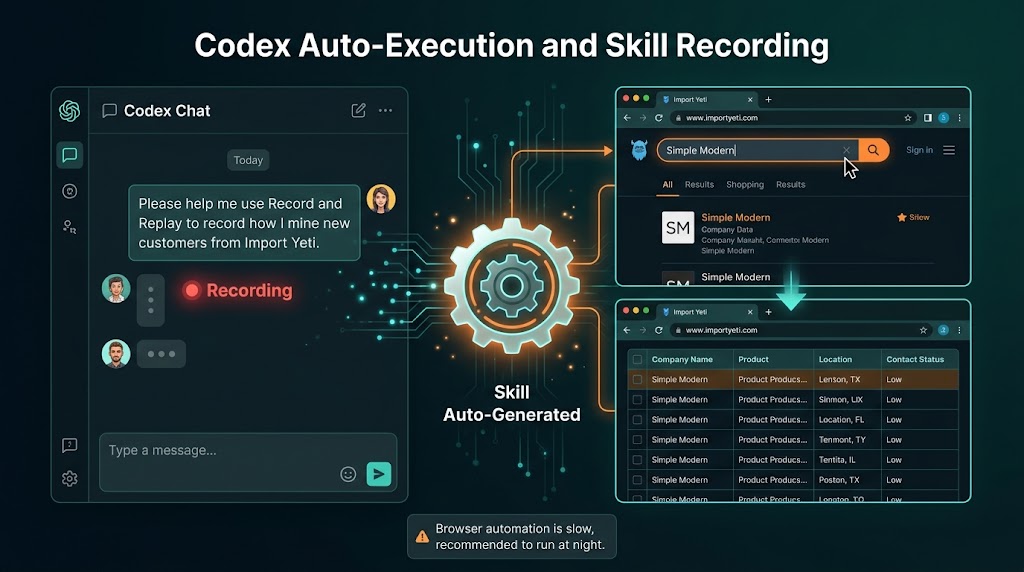Screen dimensions: 1024x572
Task: Go back in the bottom browser window
Action: [627, 330]
